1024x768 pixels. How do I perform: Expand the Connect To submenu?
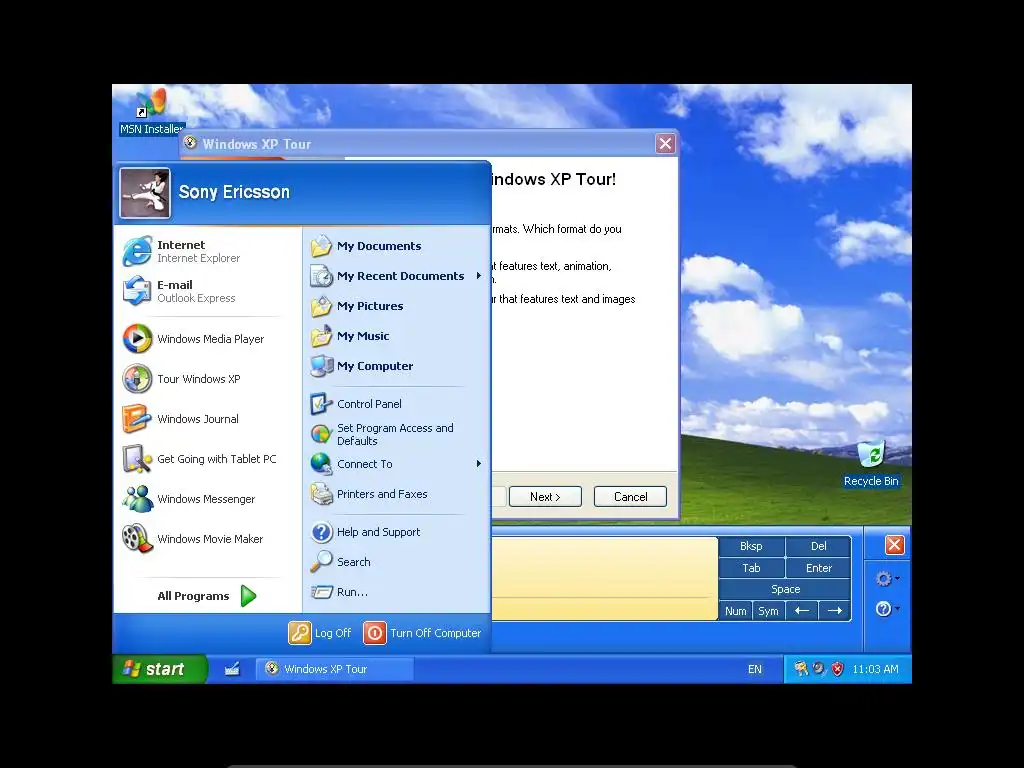coord(396,464)
